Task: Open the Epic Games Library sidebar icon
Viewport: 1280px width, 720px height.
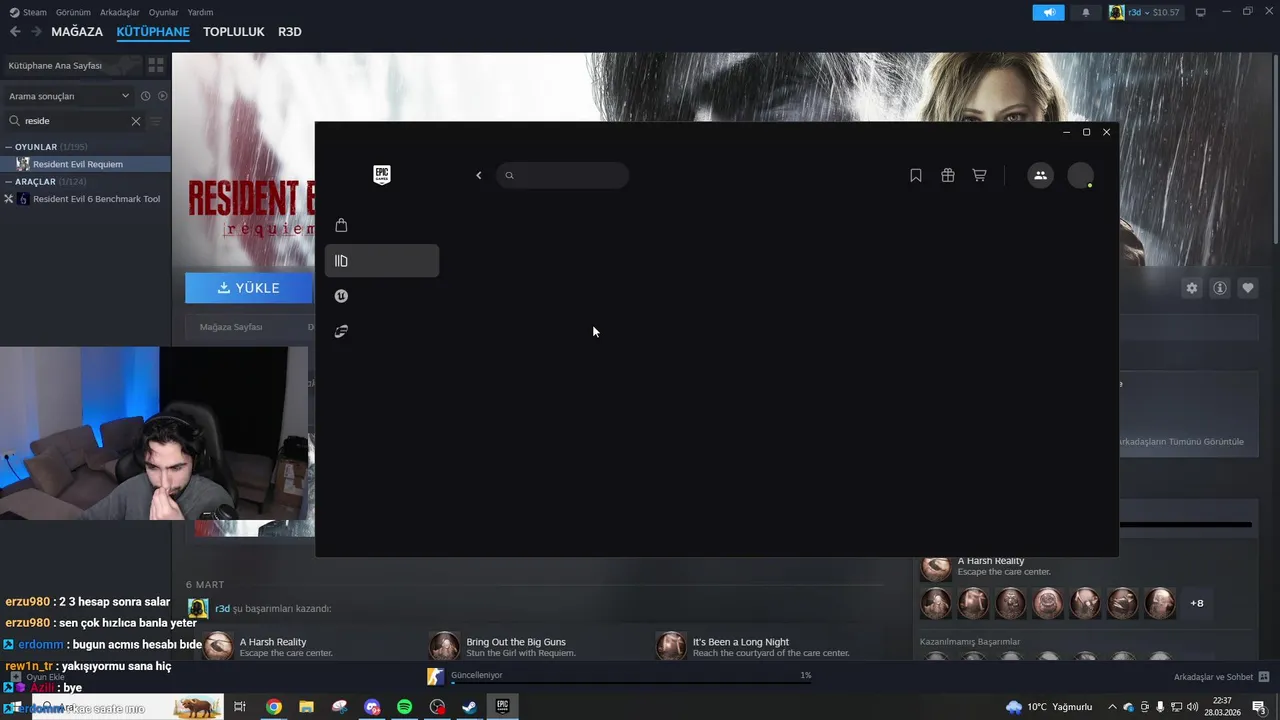Action: [x=382, y=261]
